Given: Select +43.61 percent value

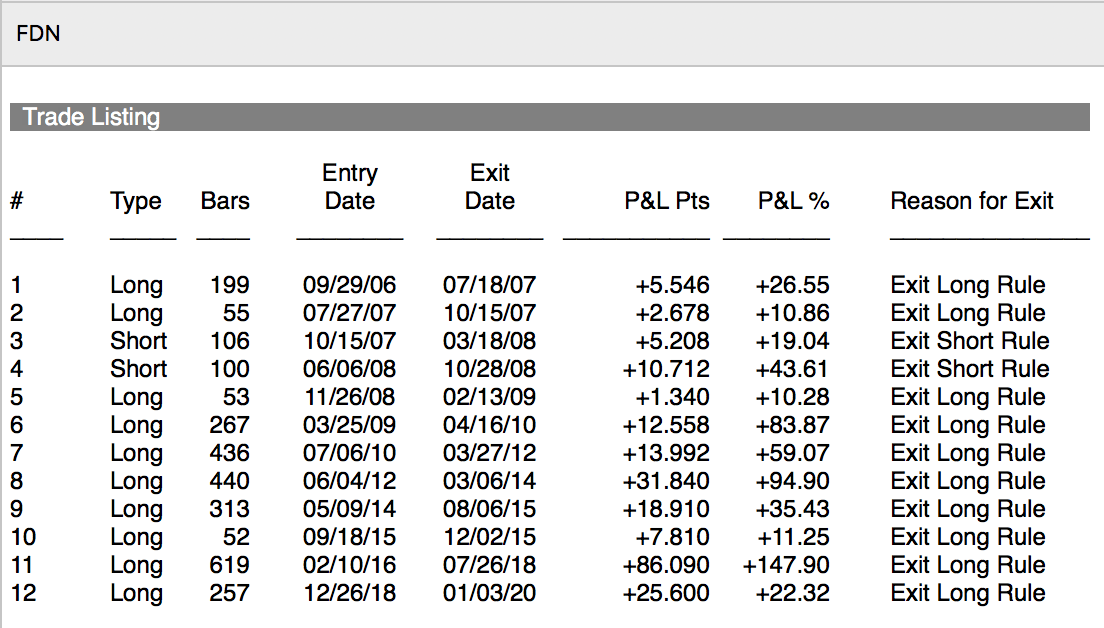Looking at the screenshot, I should (x=792, y=369).
